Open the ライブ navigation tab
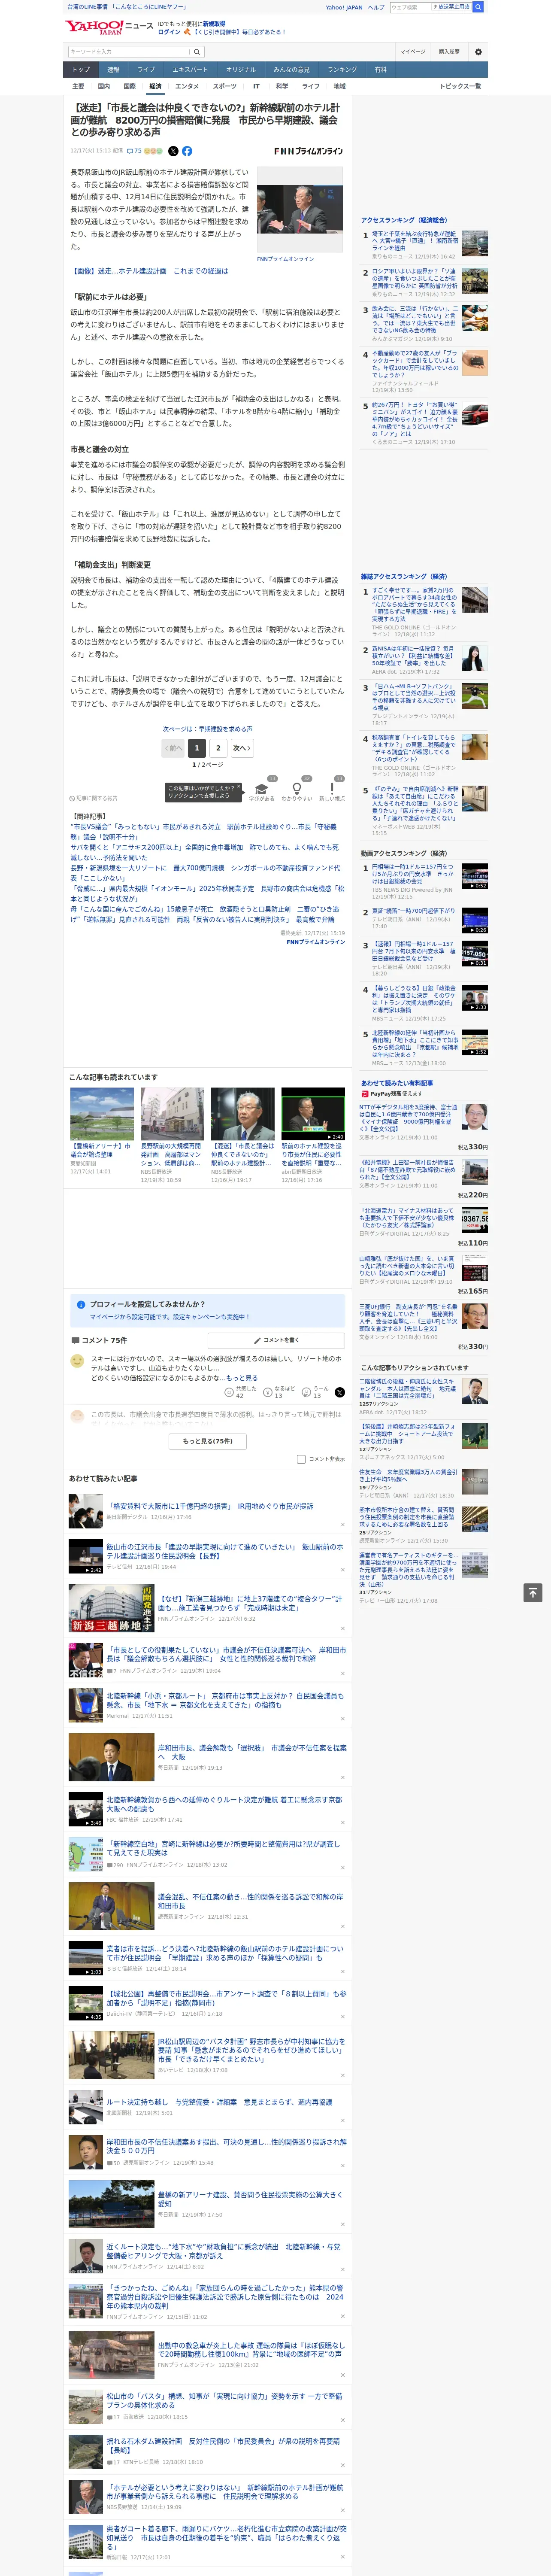 [x=146, y=70]
